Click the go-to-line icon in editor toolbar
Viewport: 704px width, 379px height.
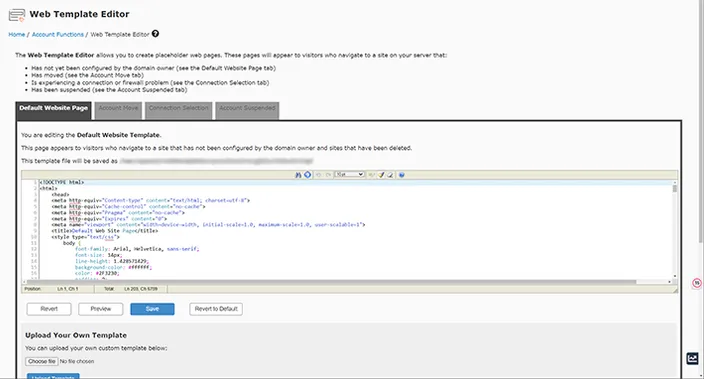click(x=308, y=175)
